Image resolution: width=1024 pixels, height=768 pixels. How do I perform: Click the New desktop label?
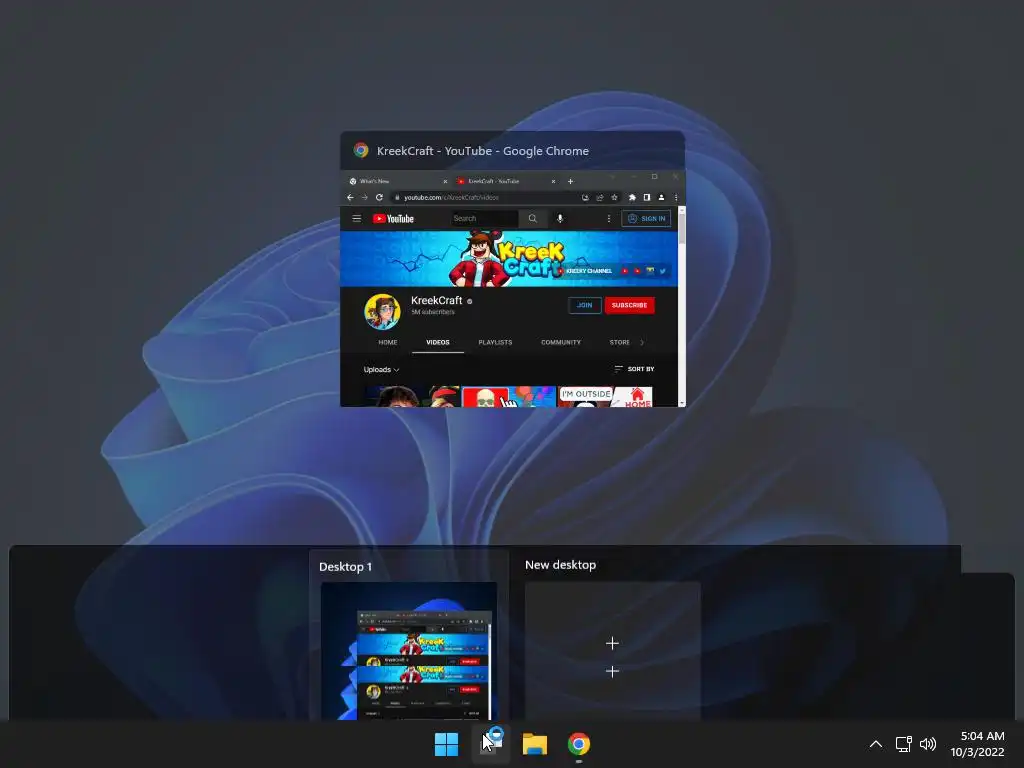pyautogui.click(x=560, y=565)
